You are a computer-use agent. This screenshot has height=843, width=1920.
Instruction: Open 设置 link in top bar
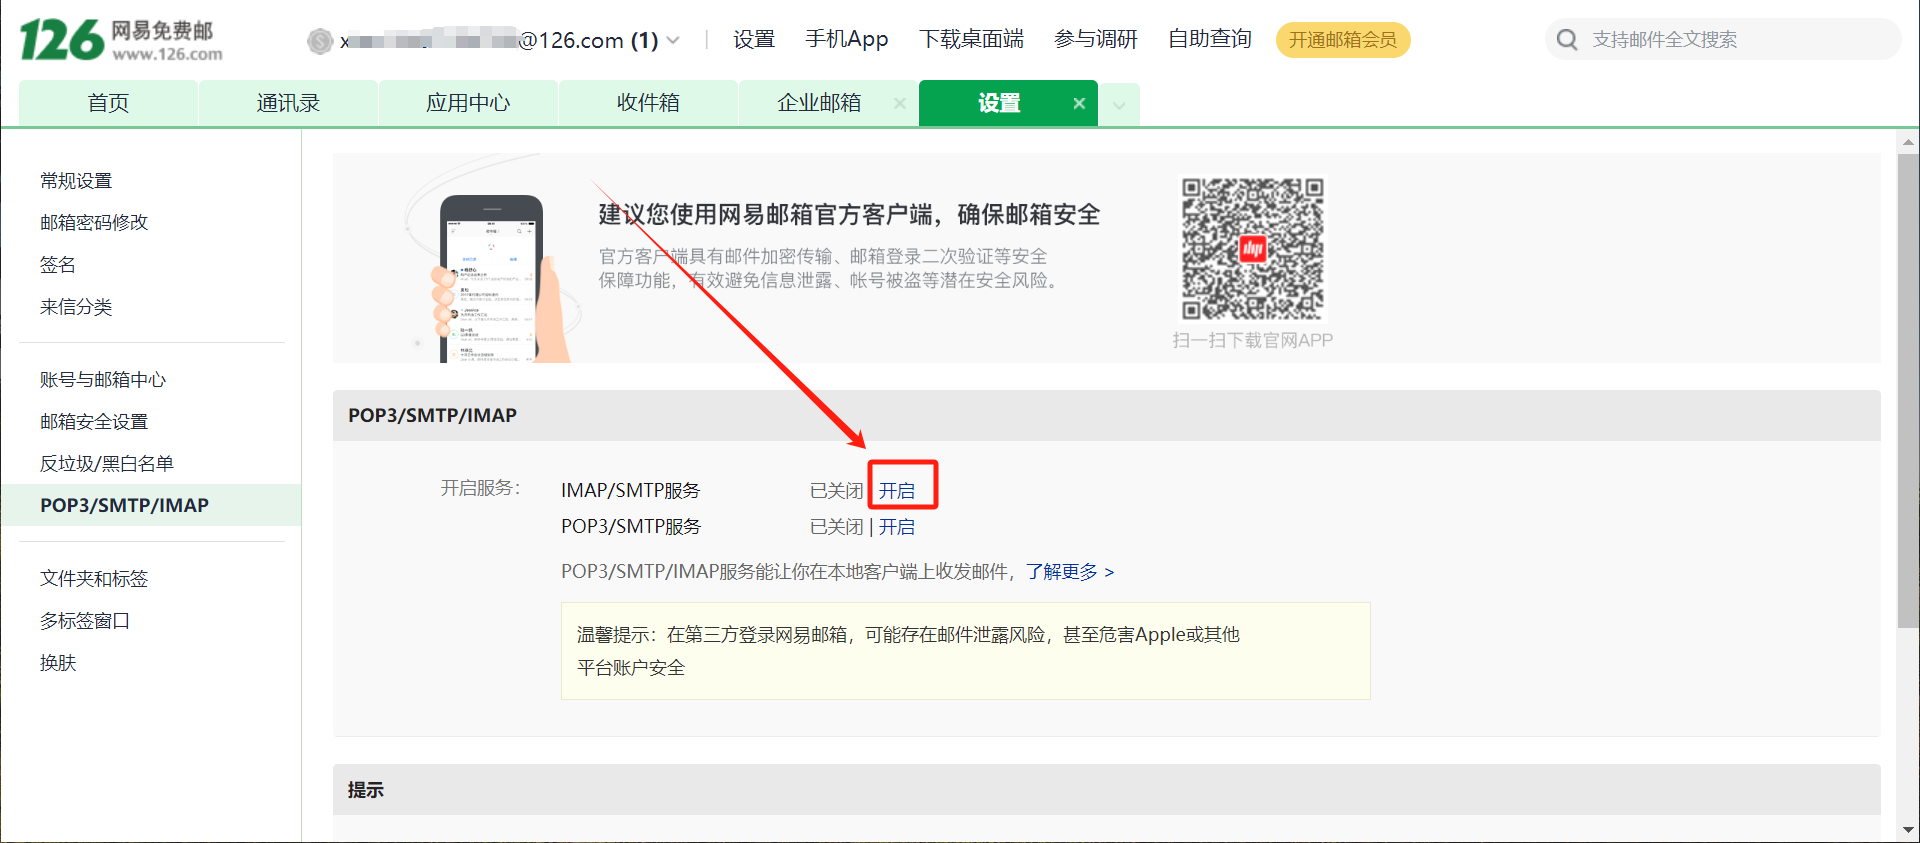pyautogui.click(x=754, y=40)
